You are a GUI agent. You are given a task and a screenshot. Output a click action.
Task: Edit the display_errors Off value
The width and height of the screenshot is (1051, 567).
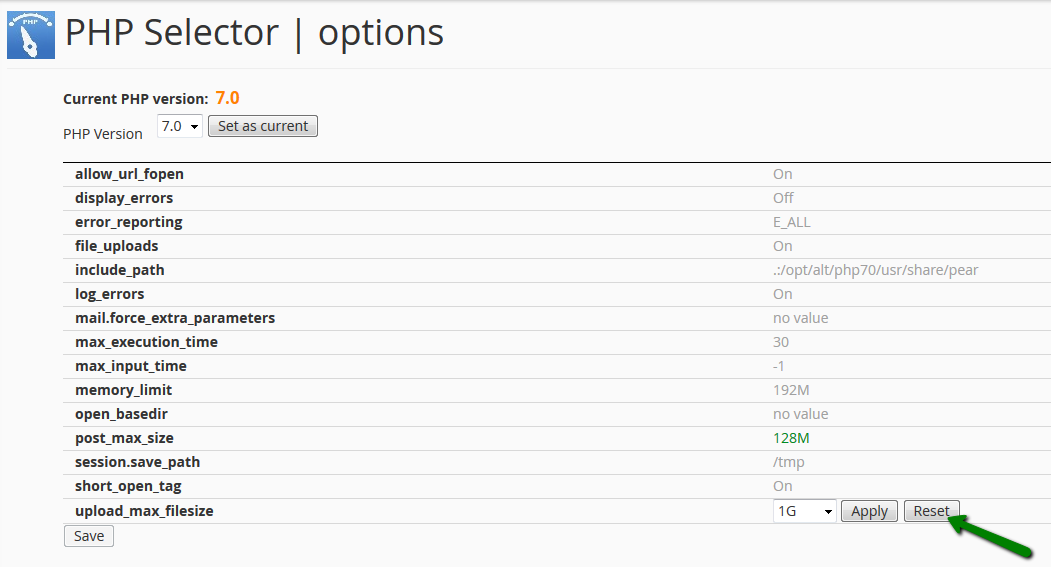coord(783,198)
